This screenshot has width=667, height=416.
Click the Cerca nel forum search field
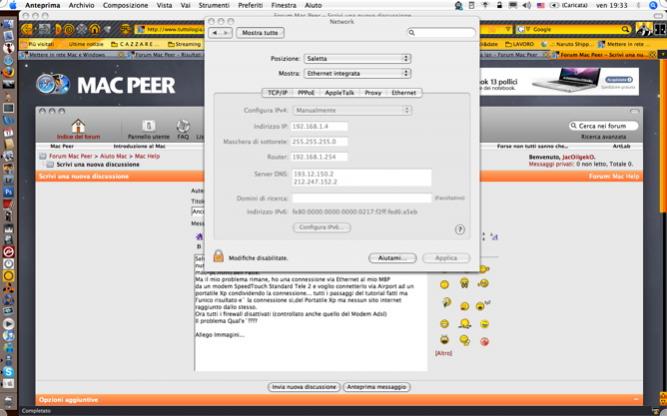[x=604, y=125]
